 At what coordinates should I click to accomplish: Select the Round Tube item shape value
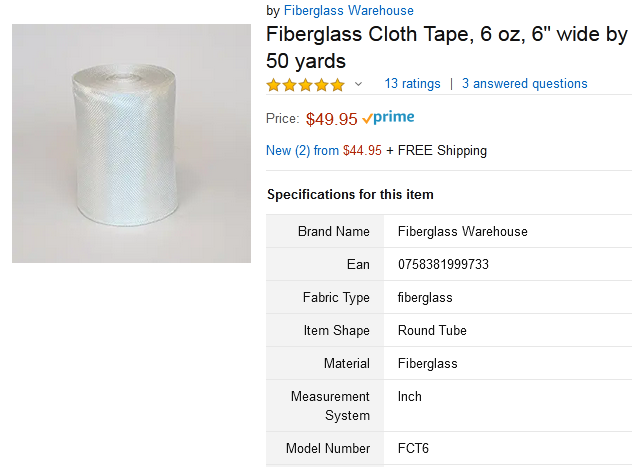tap(432, 331)
